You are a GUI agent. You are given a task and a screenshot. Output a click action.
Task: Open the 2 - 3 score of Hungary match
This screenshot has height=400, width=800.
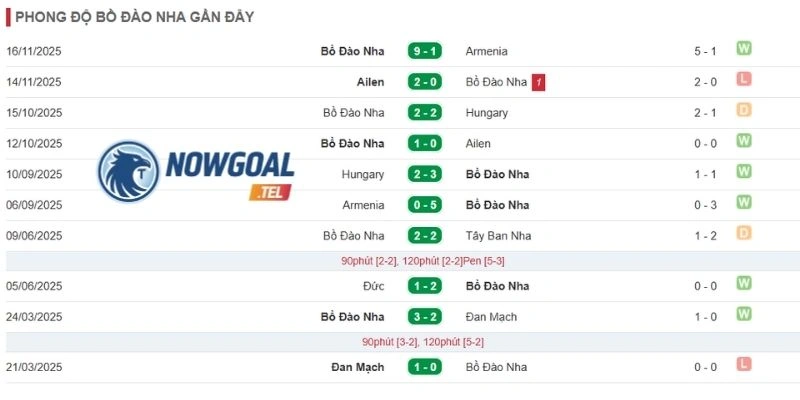point(424,174)
